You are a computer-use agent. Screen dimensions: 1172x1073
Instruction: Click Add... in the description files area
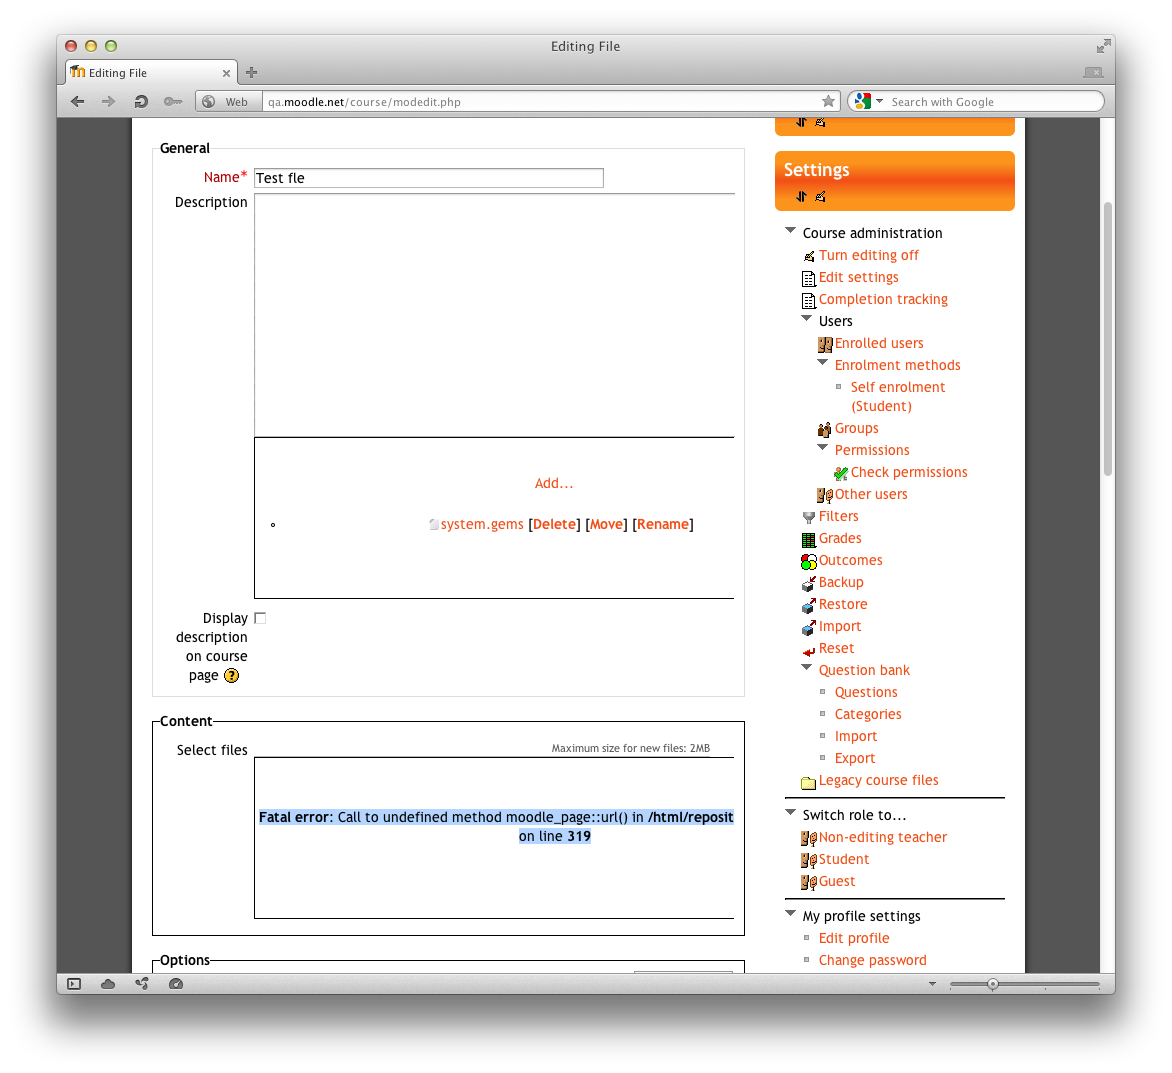pyautogui.click(x=554, y=483)
